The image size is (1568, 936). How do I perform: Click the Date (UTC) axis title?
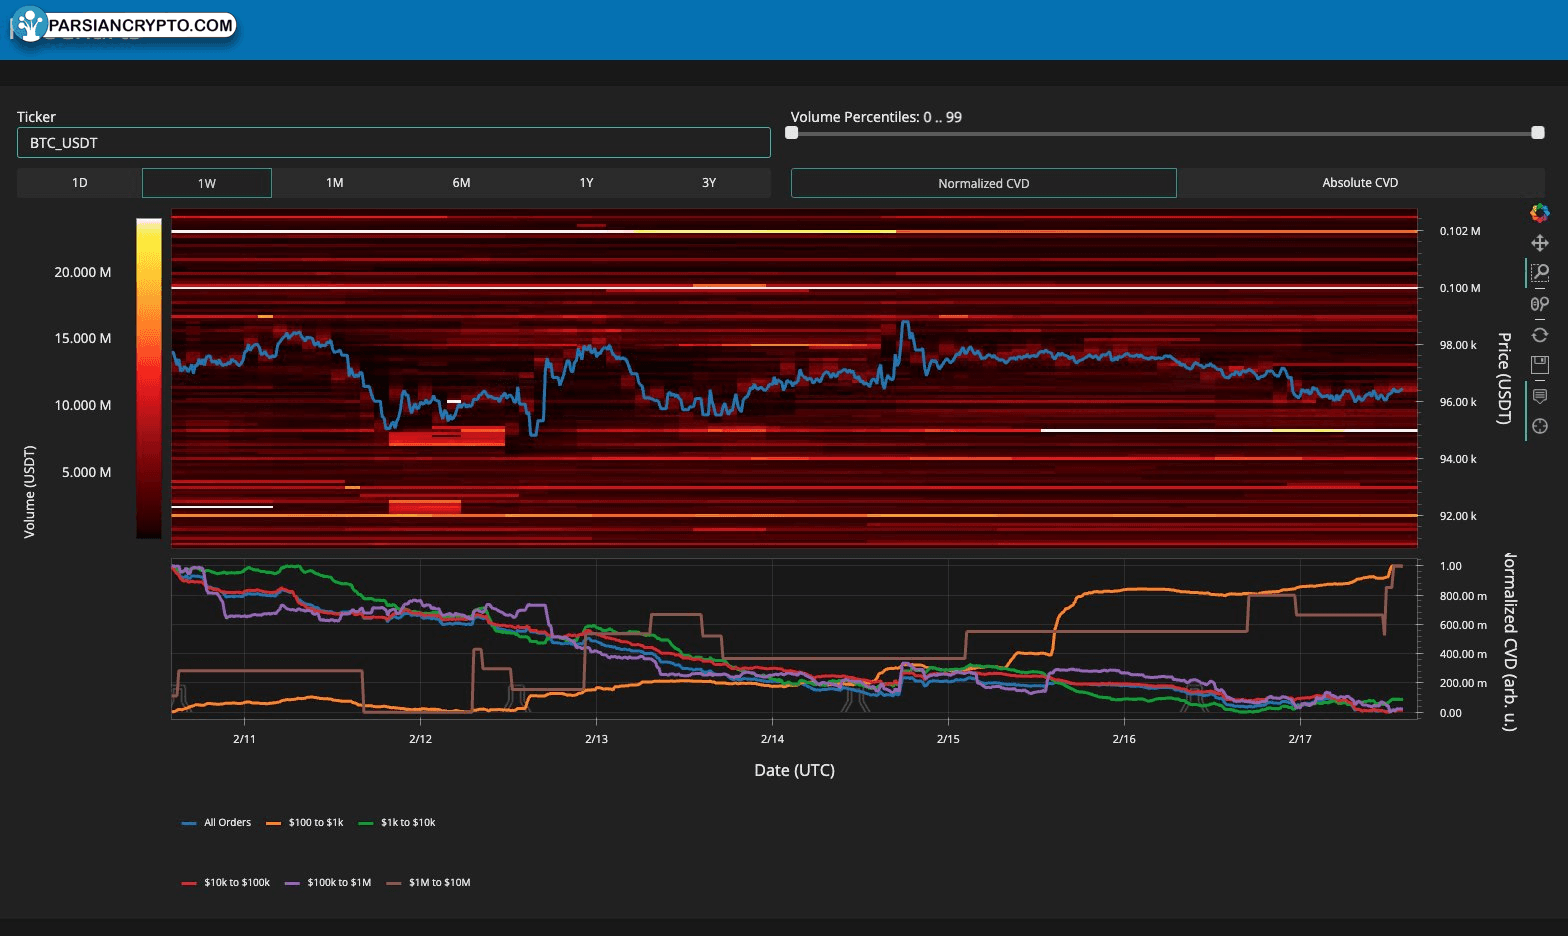(x=794, y=770)
